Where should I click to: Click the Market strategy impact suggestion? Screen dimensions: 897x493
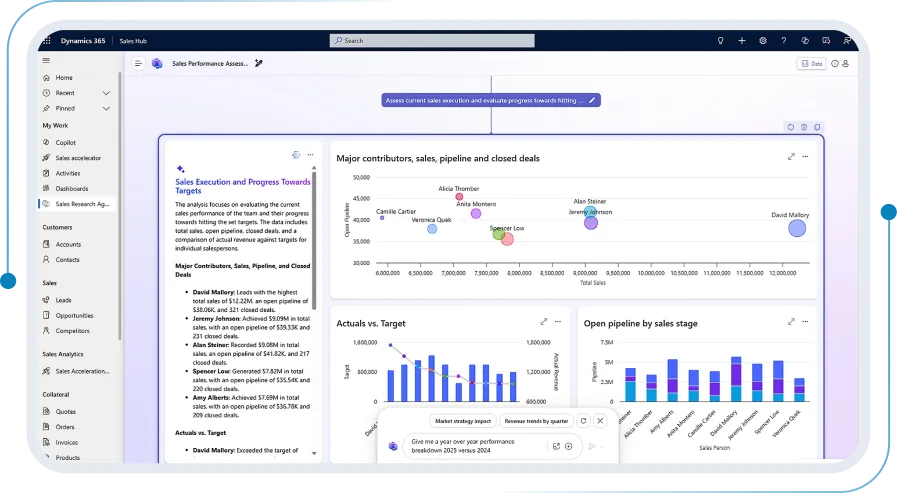pos(463,421)
